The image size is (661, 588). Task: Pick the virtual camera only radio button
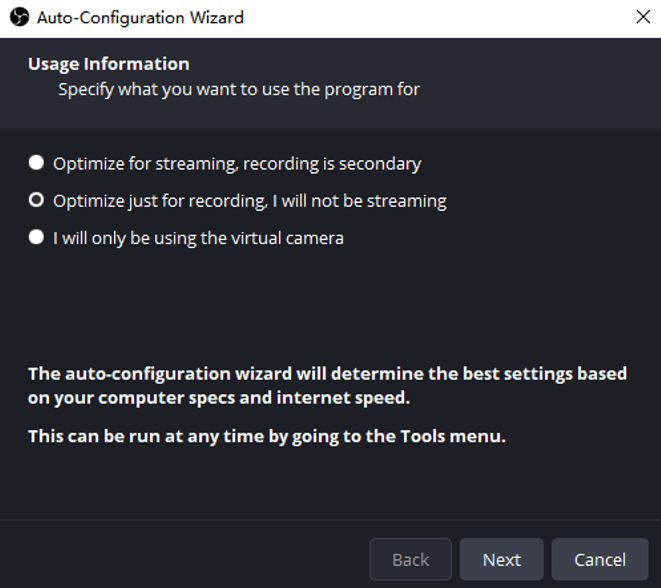tap(37, 238)
